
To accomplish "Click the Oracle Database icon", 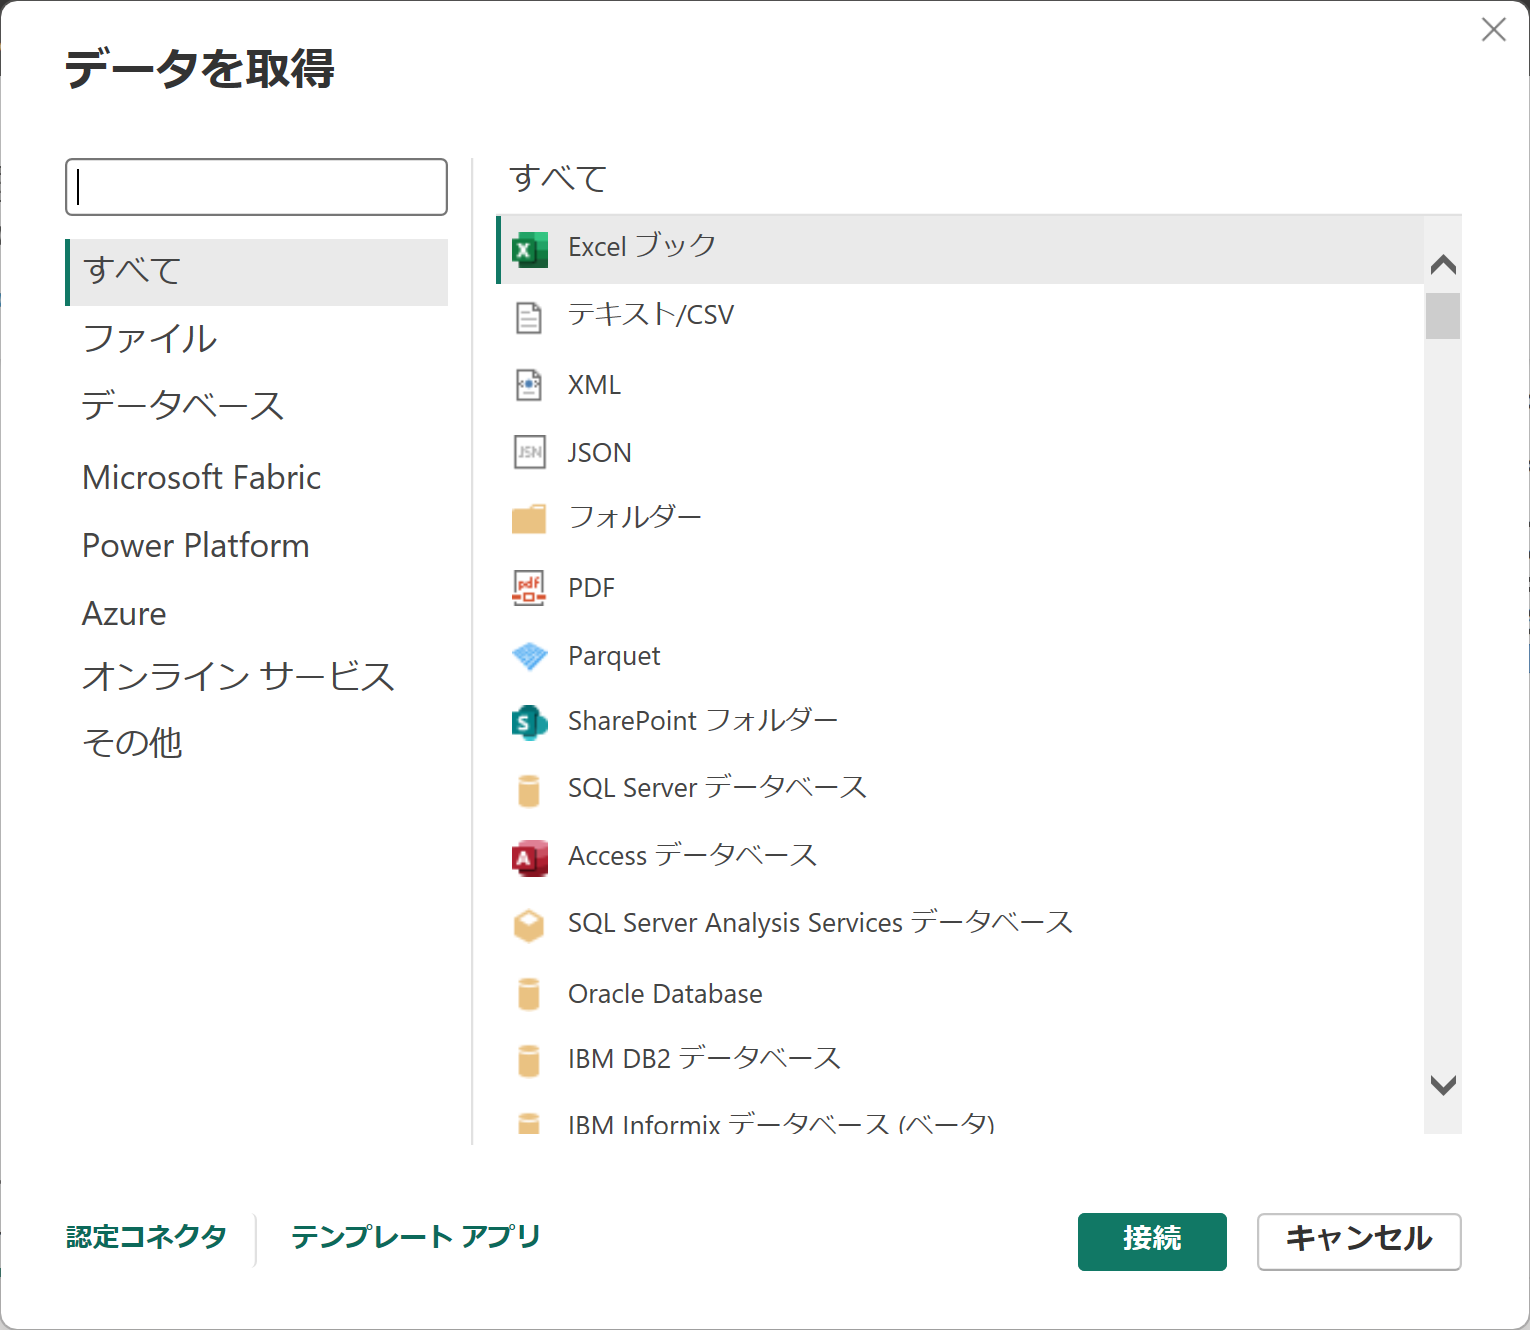I will coord(529,994).
